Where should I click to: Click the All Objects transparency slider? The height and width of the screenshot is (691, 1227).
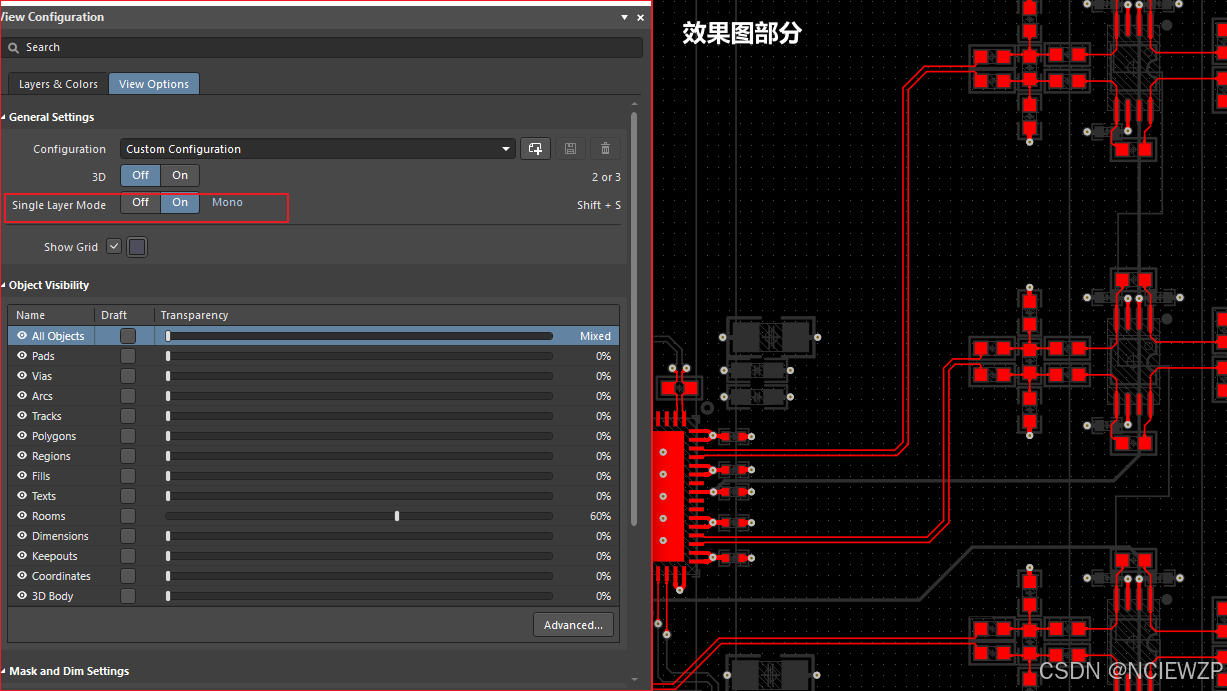click(359, 336)
